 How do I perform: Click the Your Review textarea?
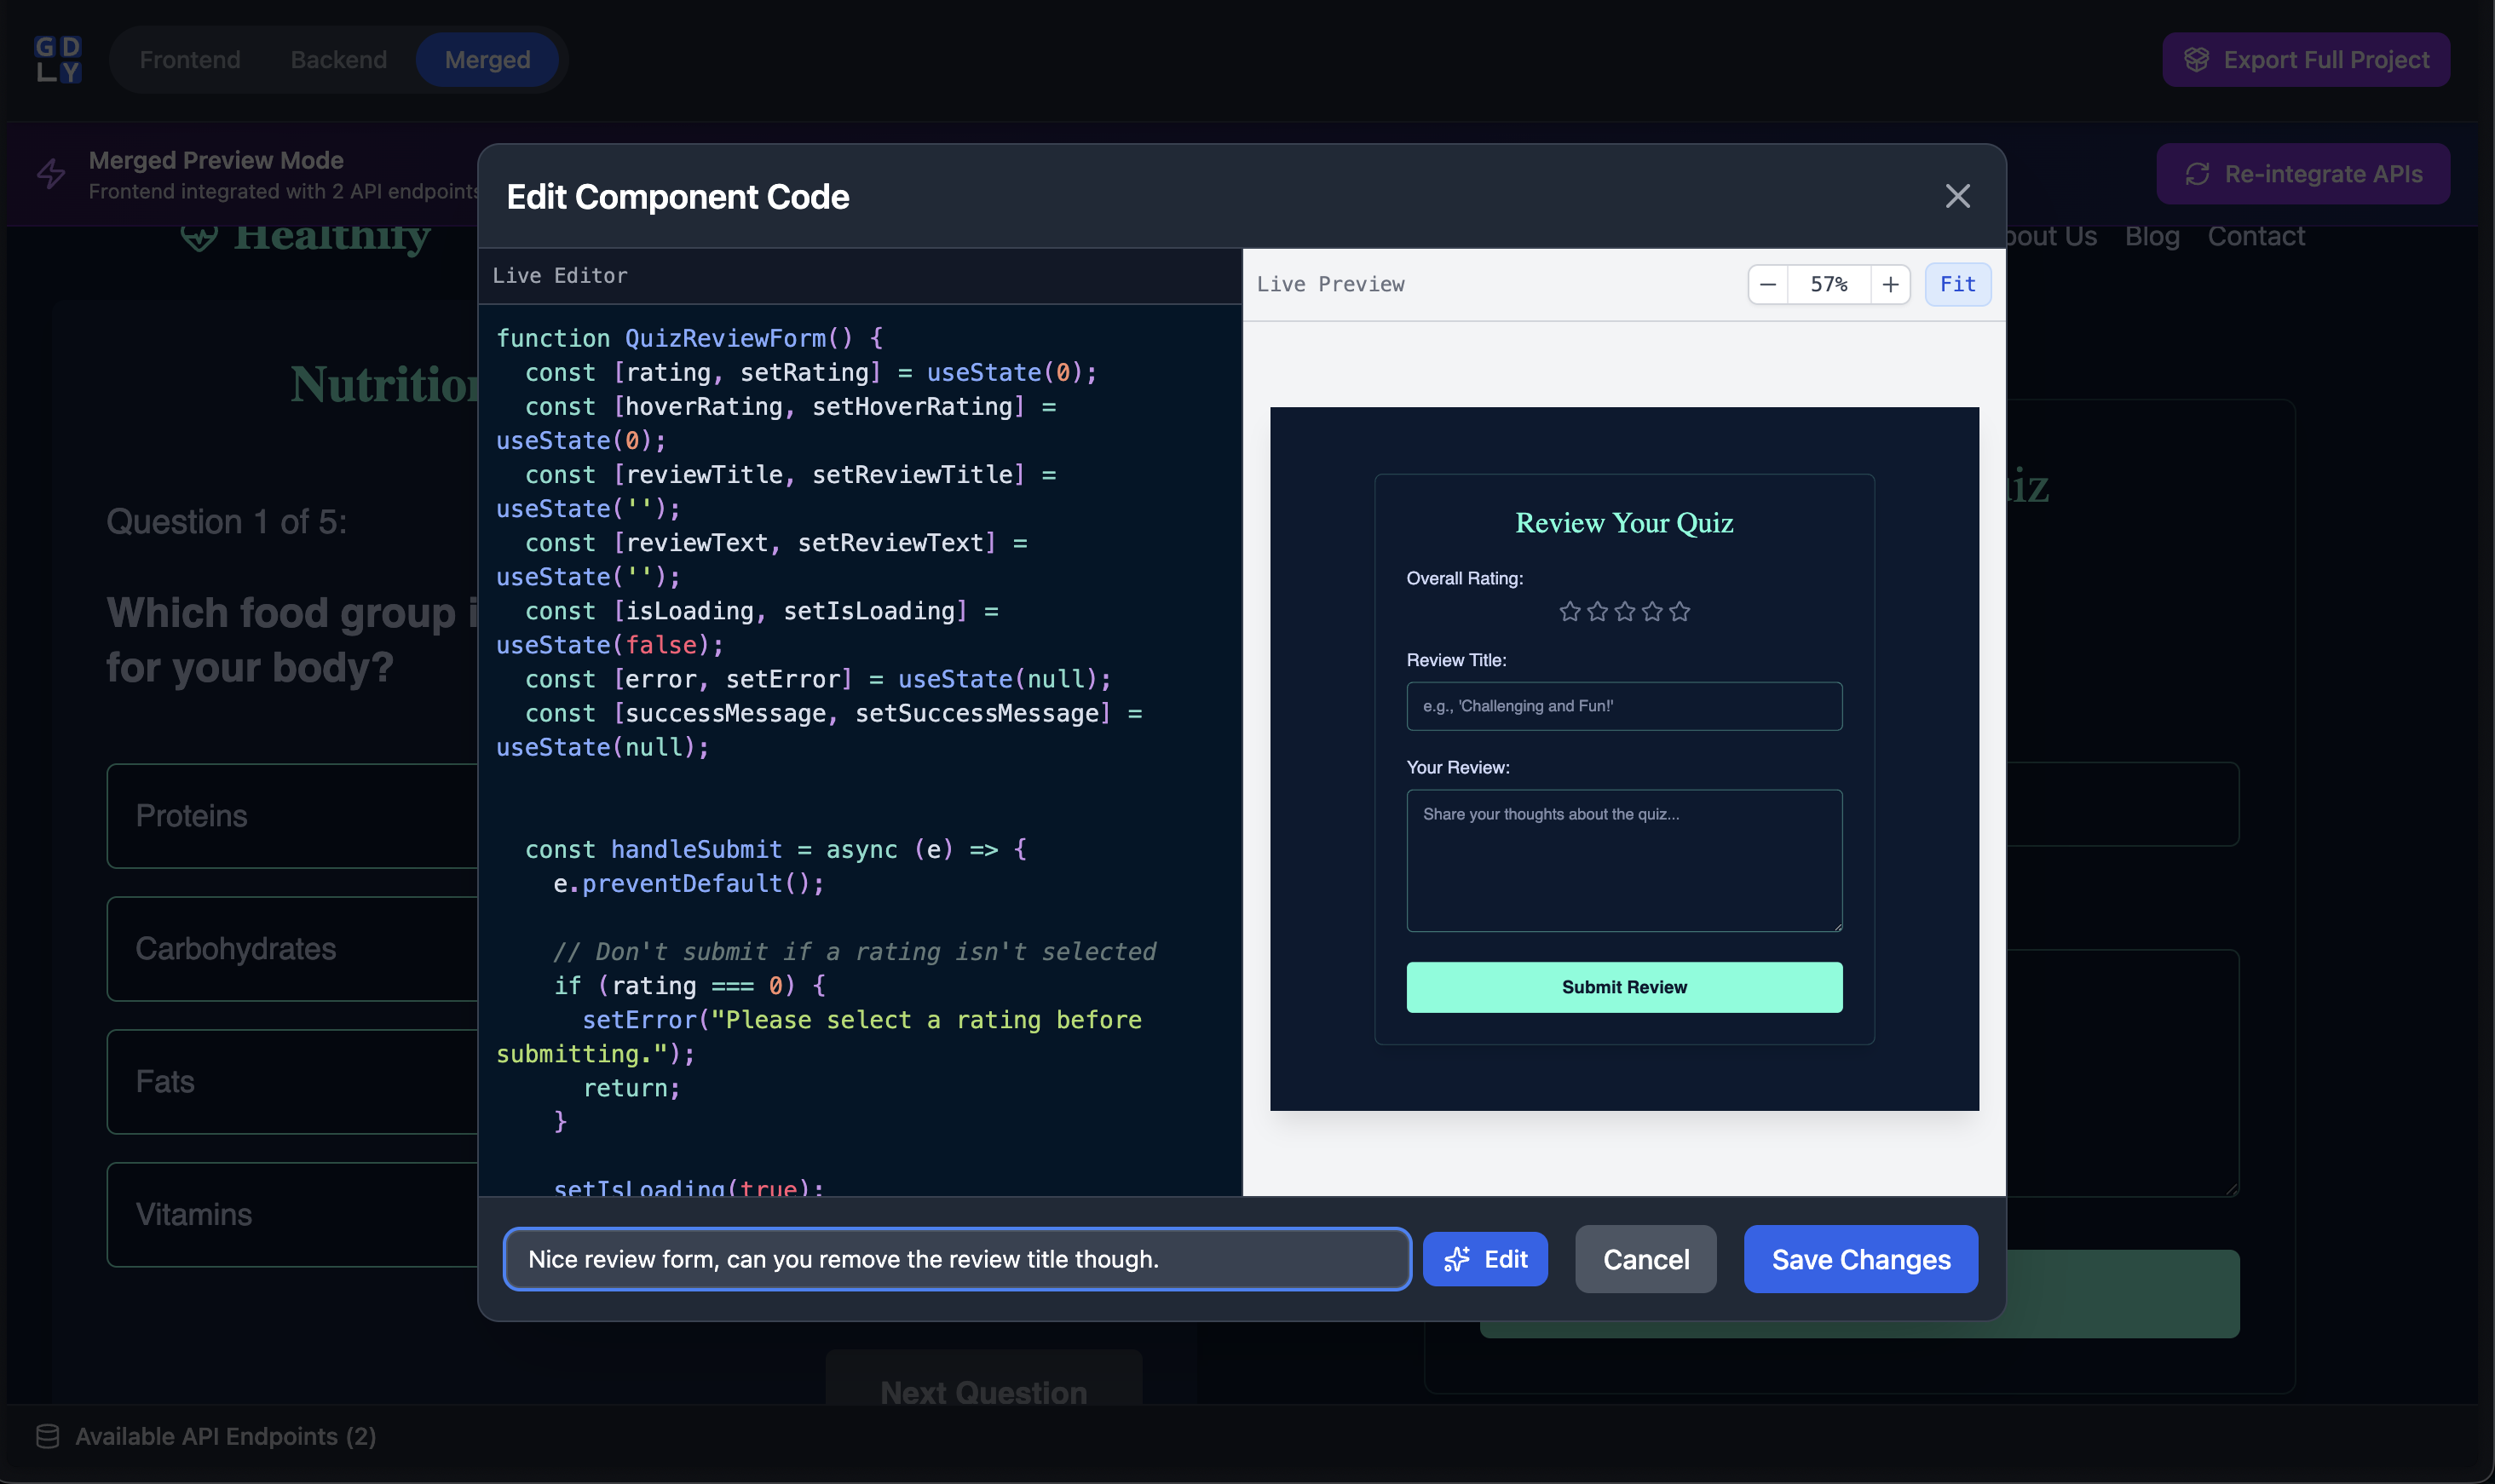pyautogui.click(x=1623, y=860)
